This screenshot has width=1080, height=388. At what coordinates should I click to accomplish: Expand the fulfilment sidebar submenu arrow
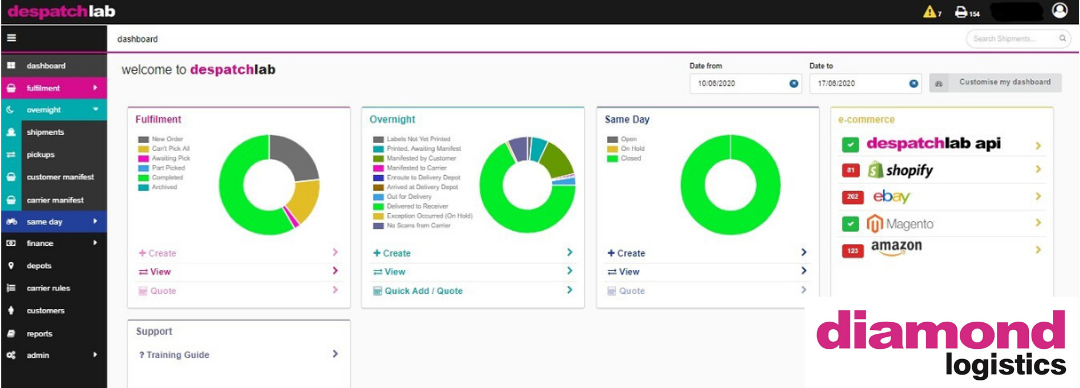[95, 88]
